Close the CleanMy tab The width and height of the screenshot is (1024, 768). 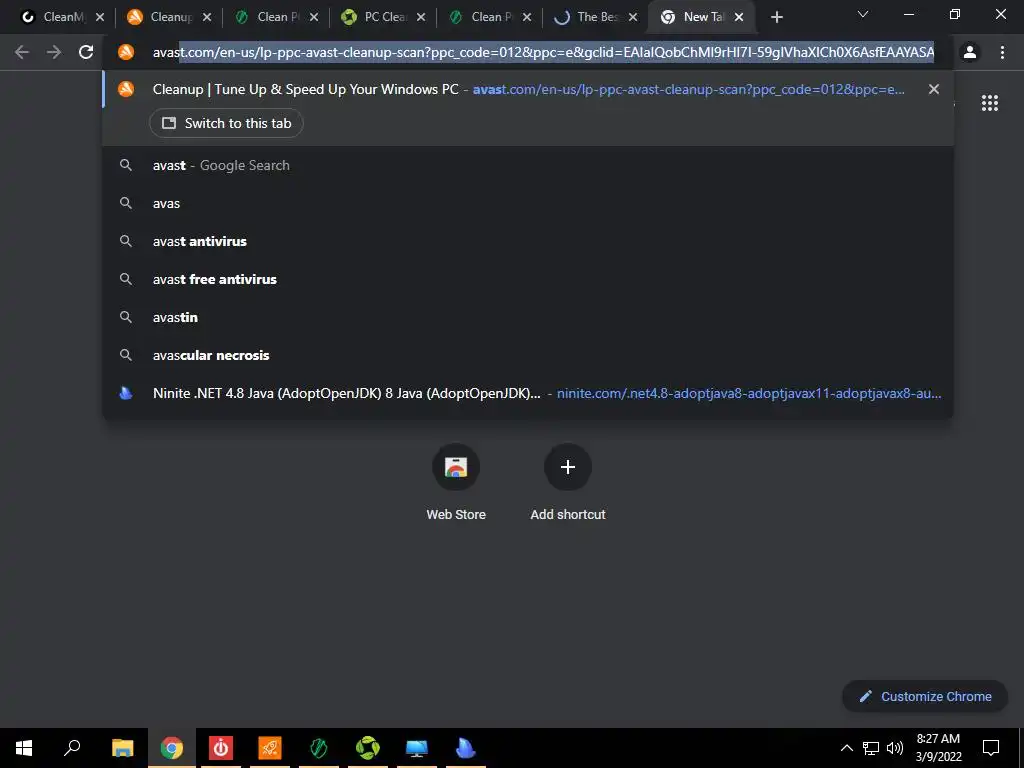[100, 17]
